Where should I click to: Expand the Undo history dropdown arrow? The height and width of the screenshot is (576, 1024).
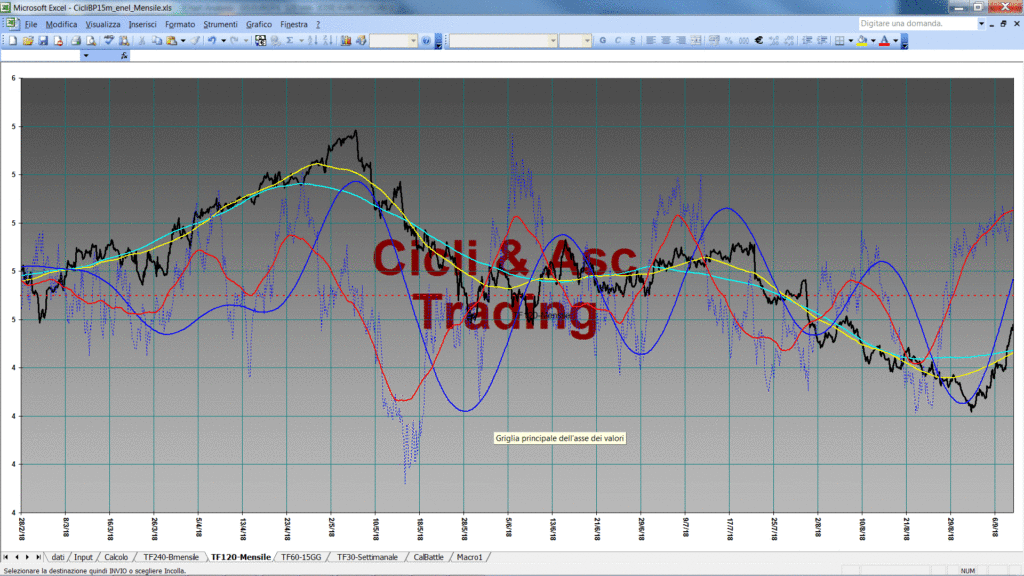223,40
